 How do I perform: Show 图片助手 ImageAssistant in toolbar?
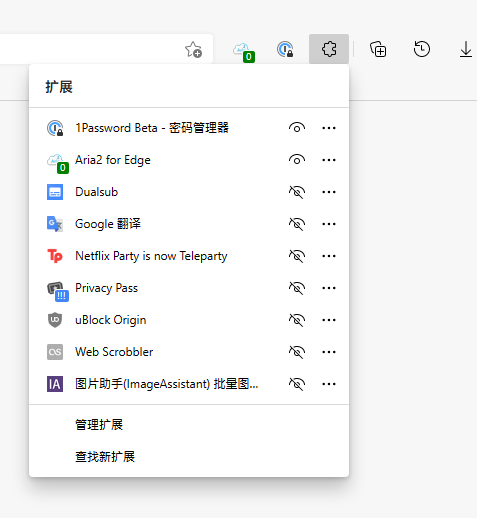(x=297, y=384)
